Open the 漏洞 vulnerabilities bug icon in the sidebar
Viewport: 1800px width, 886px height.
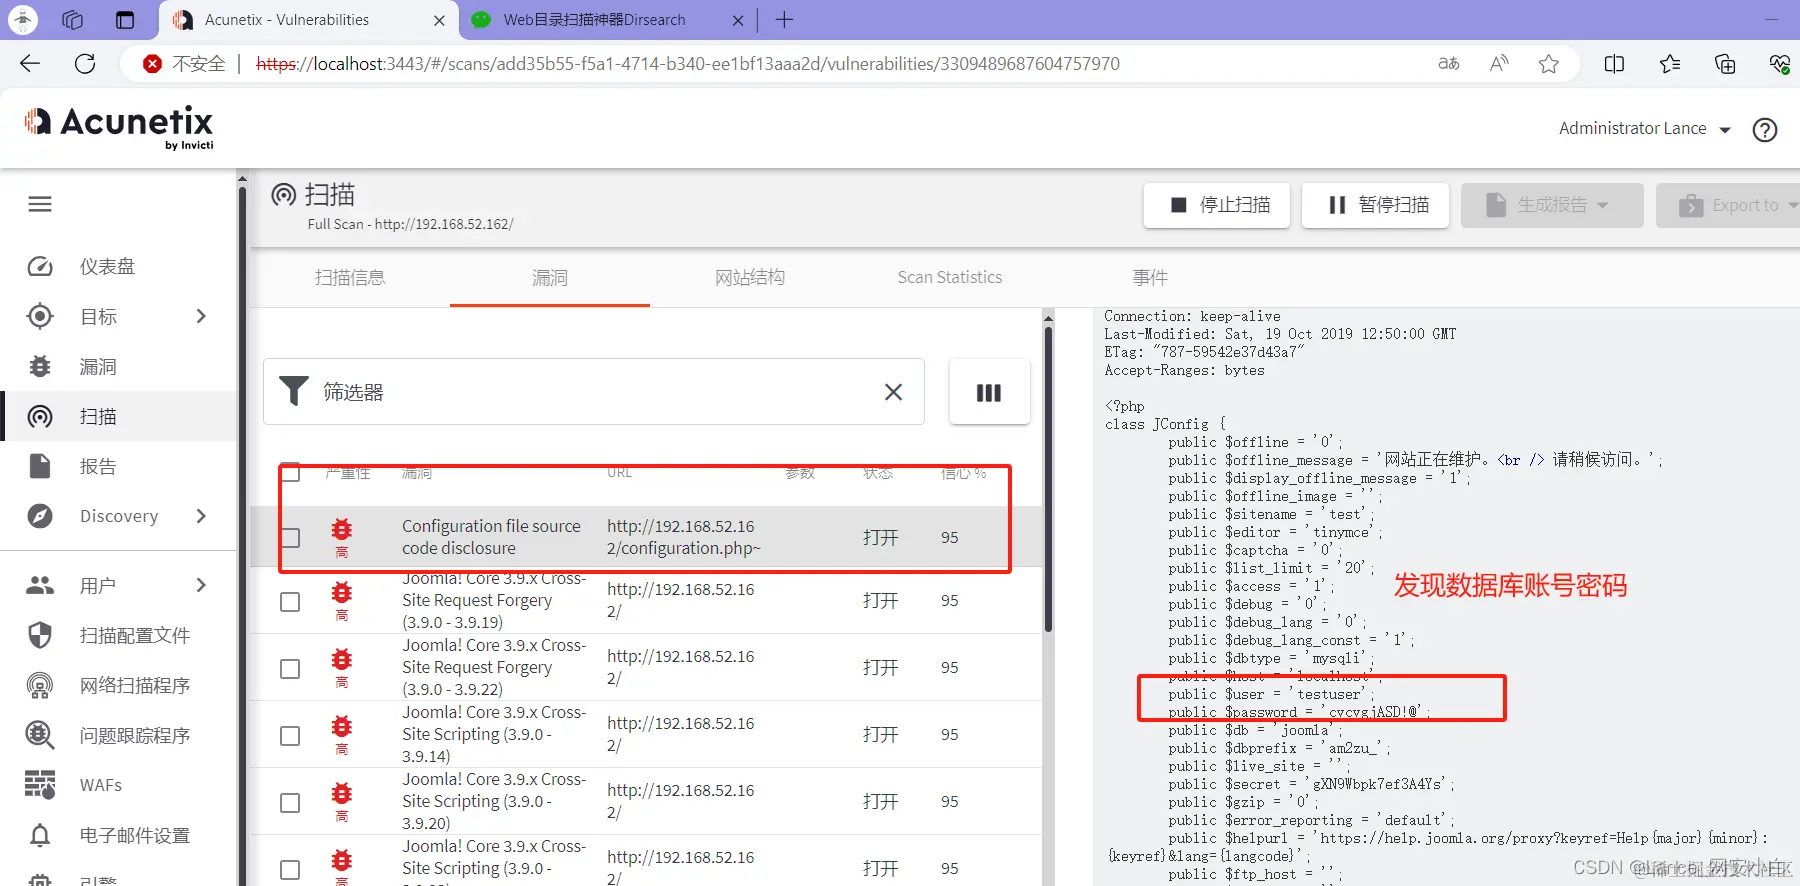[x=40, y=366]
